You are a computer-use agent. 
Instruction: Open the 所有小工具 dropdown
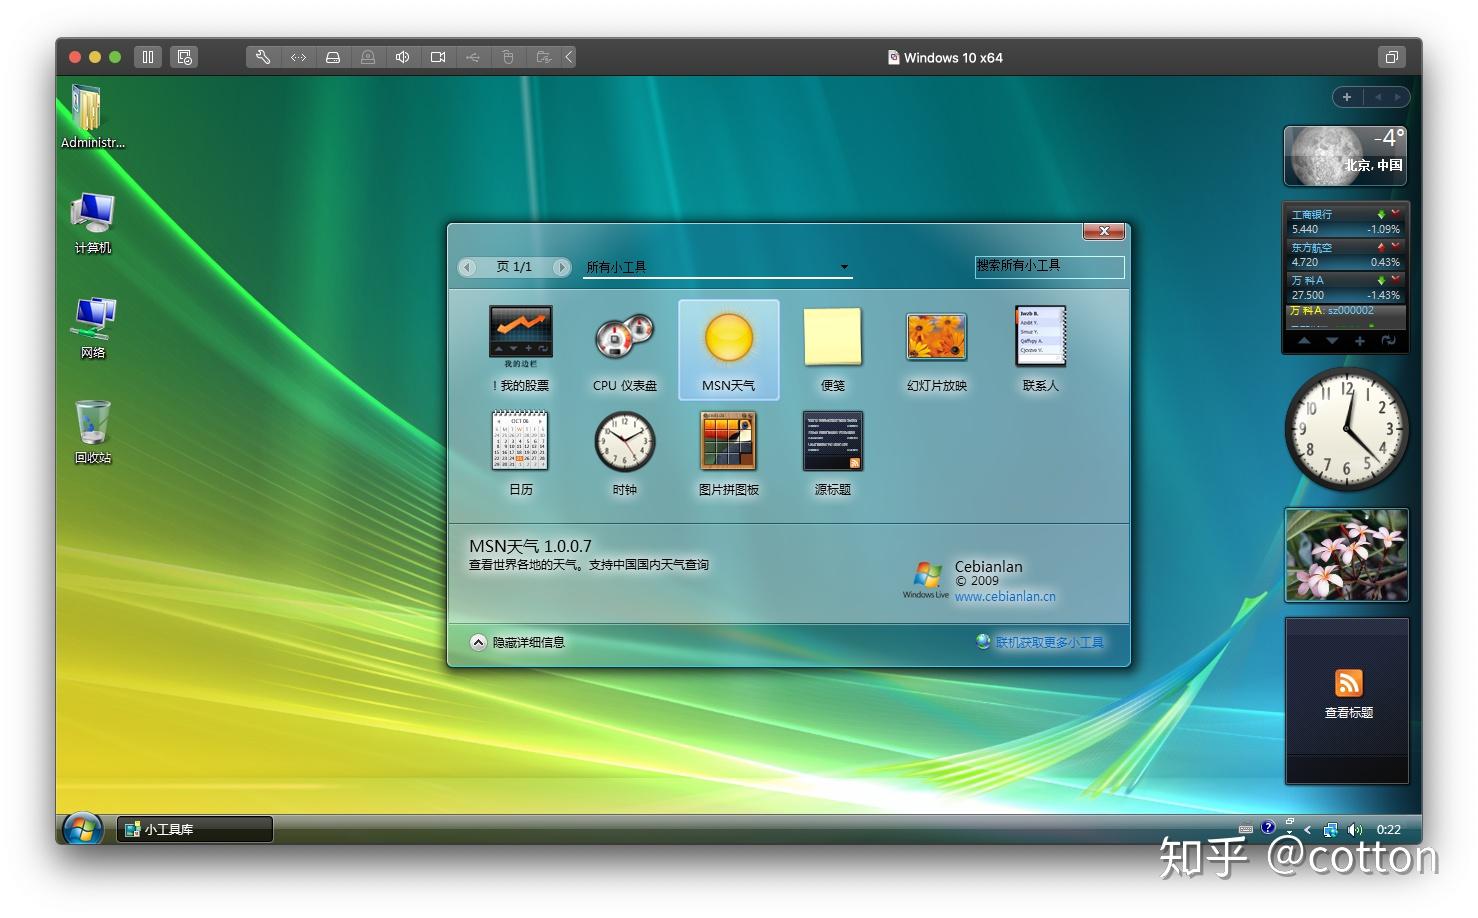coord(845,267)
